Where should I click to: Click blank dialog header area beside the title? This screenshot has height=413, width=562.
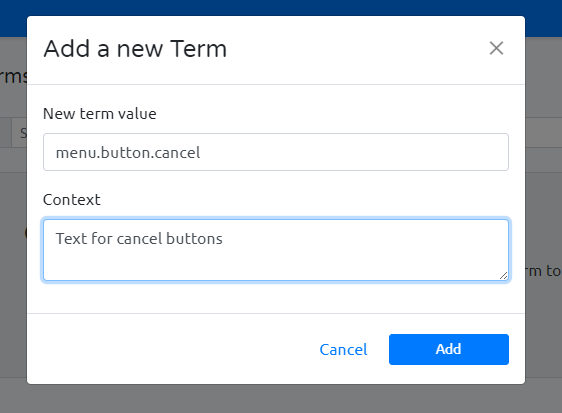[x=358, y=48]
